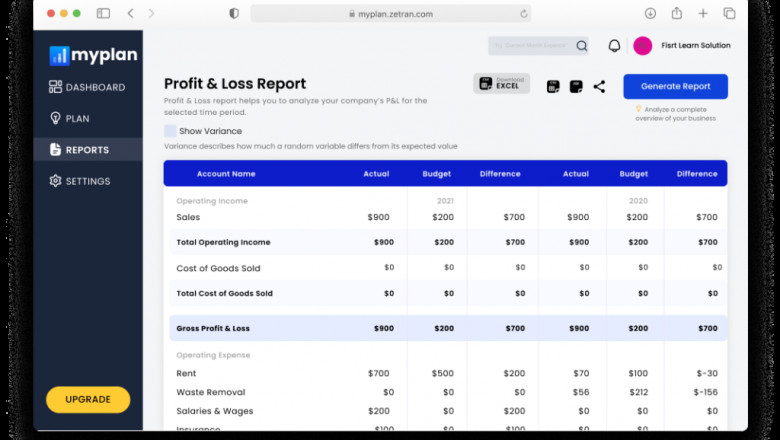The width and height of the screenshot is (780, 440).
Task: Share the Profit & Loss report
Action: [599, 87]
